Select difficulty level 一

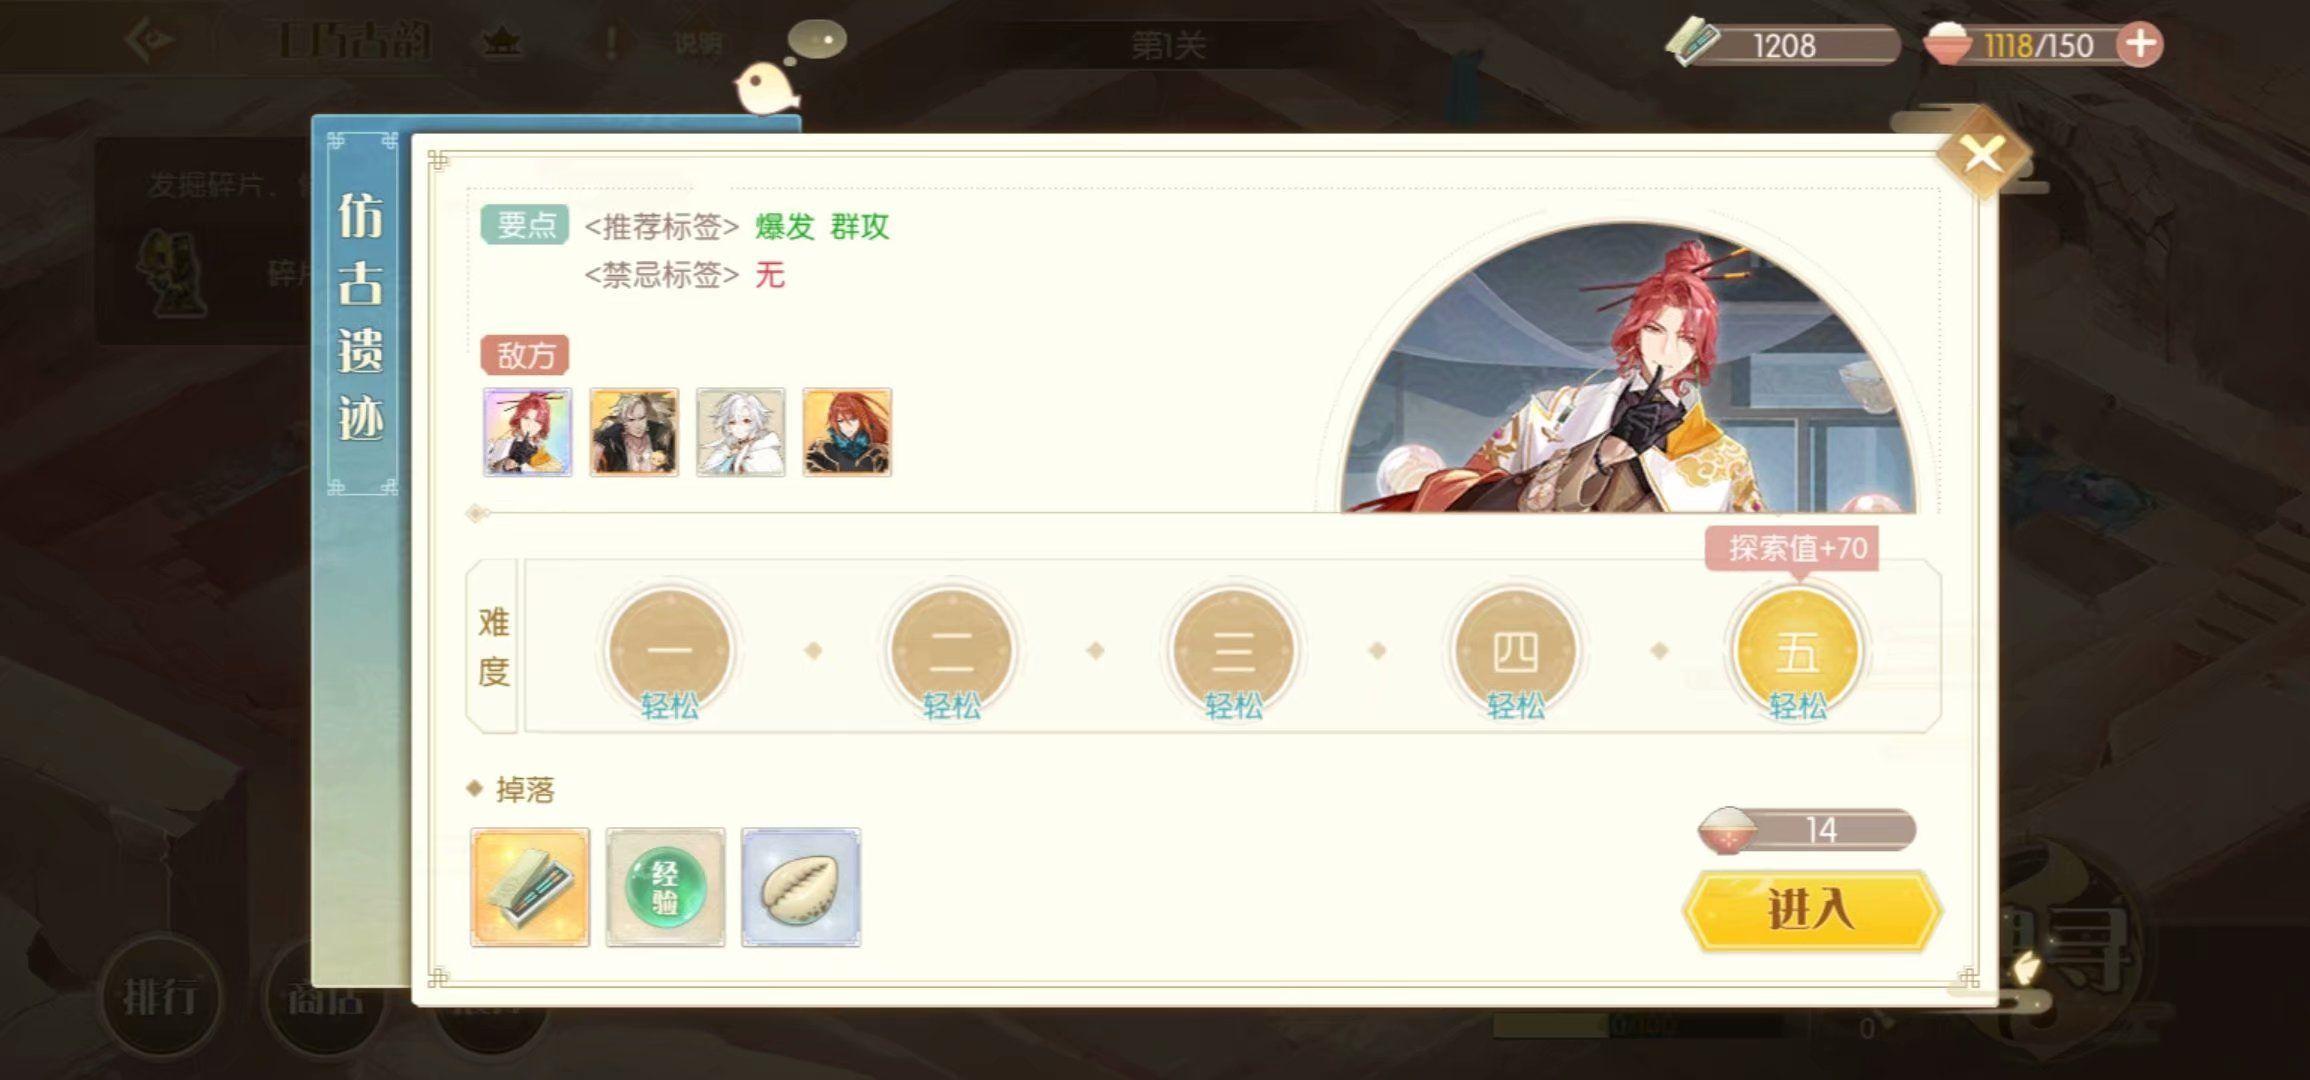click(669, 651)
